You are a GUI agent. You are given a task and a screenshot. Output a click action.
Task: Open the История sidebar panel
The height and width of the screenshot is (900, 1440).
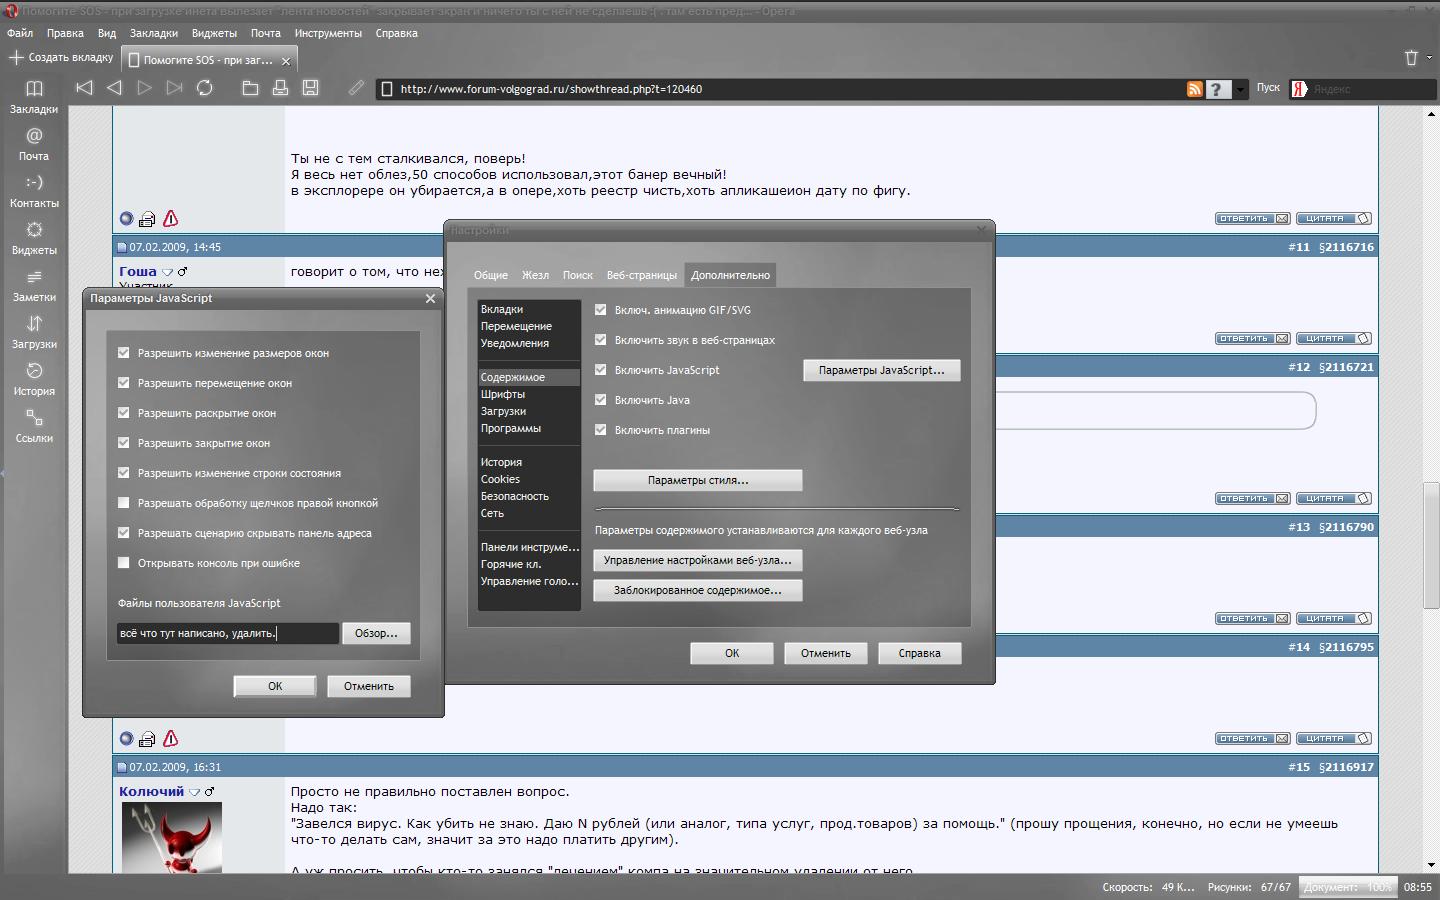(x=34, y=379)
